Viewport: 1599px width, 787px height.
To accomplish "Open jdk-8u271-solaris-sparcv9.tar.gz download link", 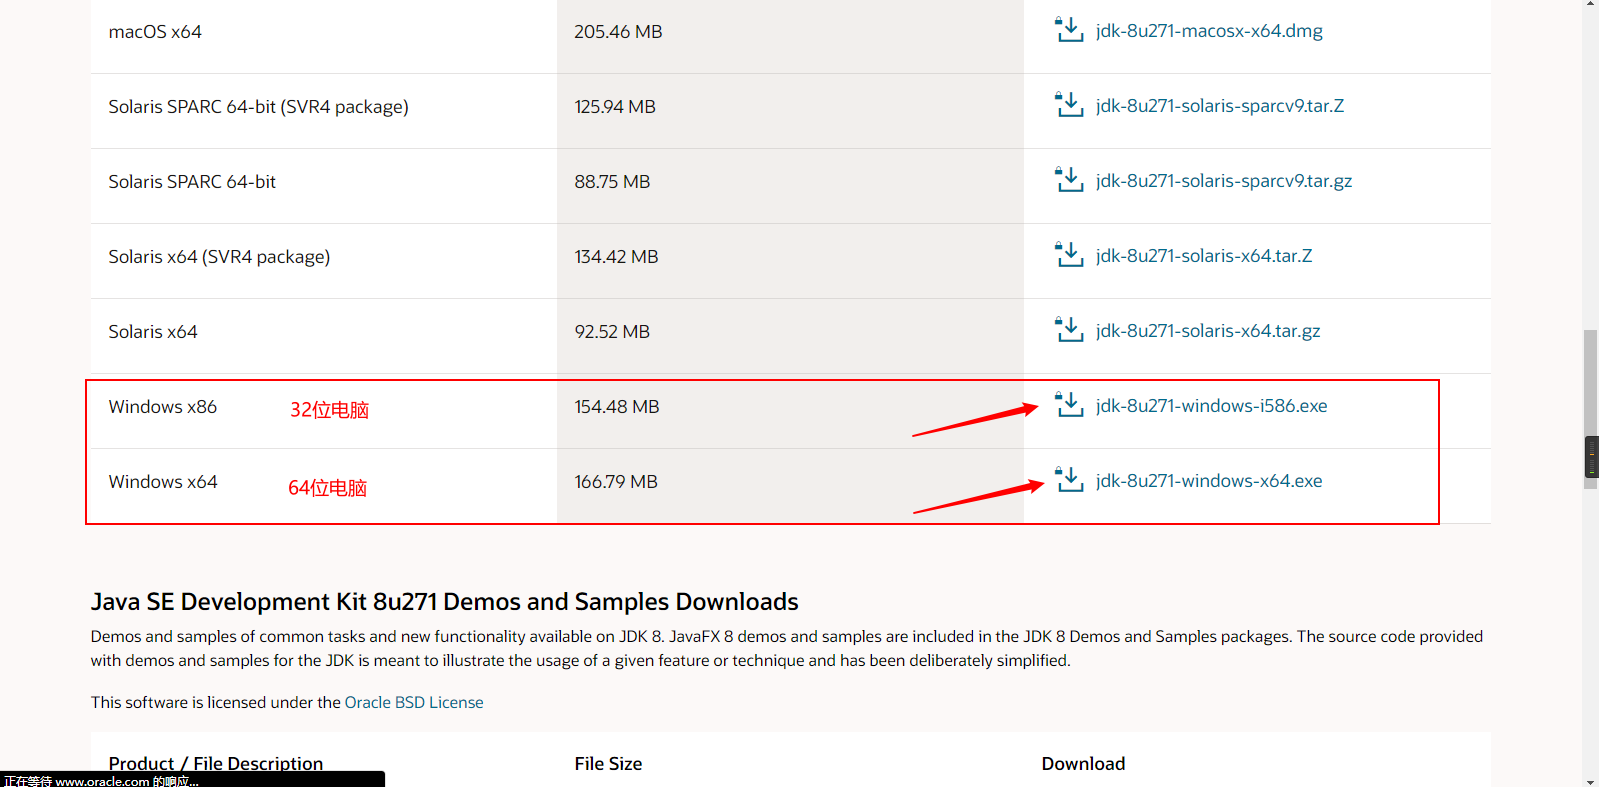I will pyautogui.click(x=1223, y=181).
